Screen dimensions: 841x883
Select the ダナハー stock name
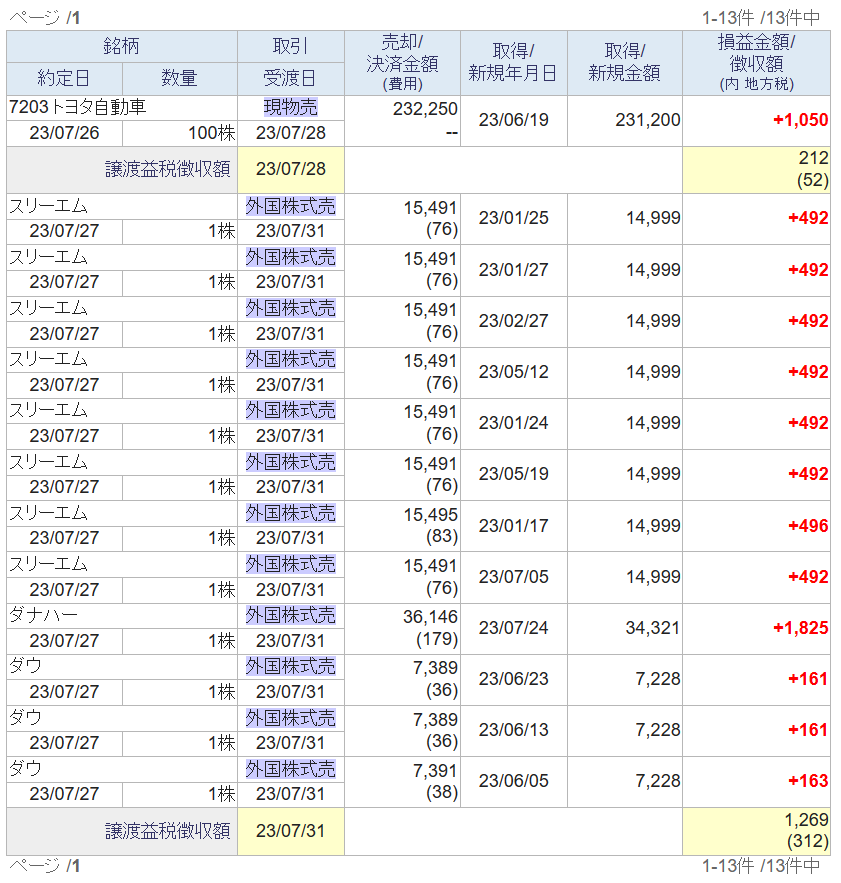point(43,615)
